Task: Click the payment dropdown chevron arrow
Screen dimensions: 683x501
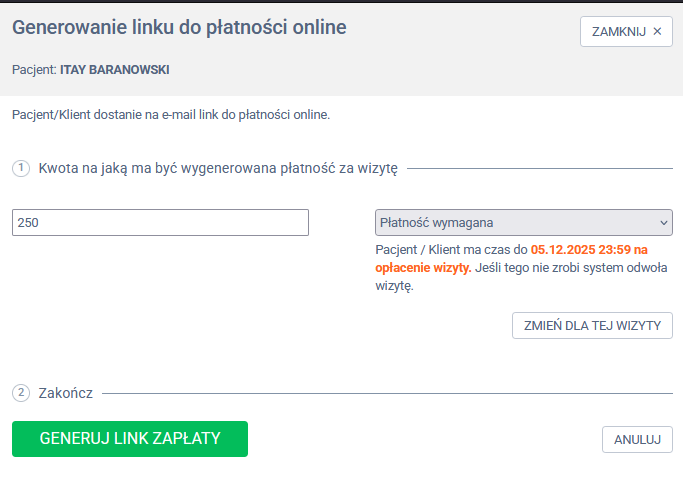Action: tap(663, 222)
